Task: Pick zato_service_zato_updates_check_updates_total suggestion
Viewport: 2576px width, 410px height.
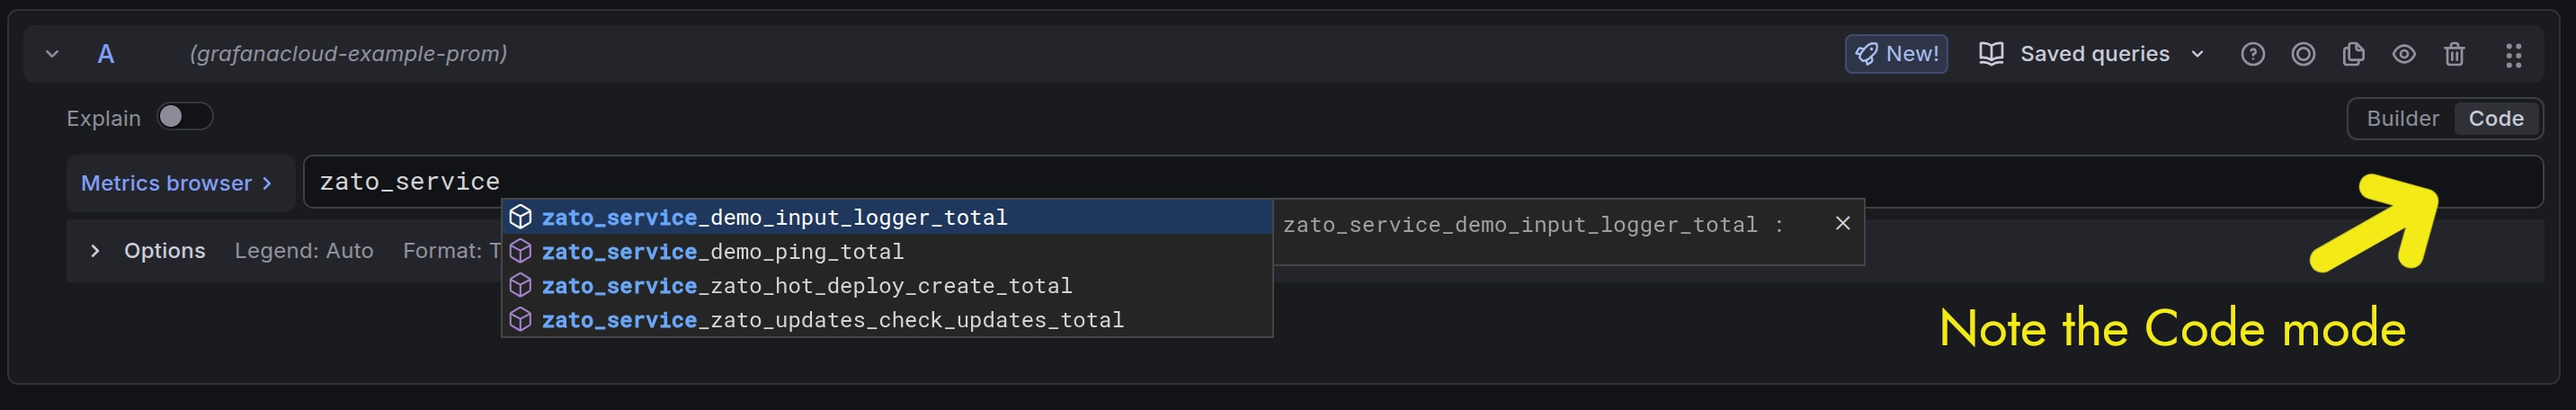Action: [x=832, y=320]
